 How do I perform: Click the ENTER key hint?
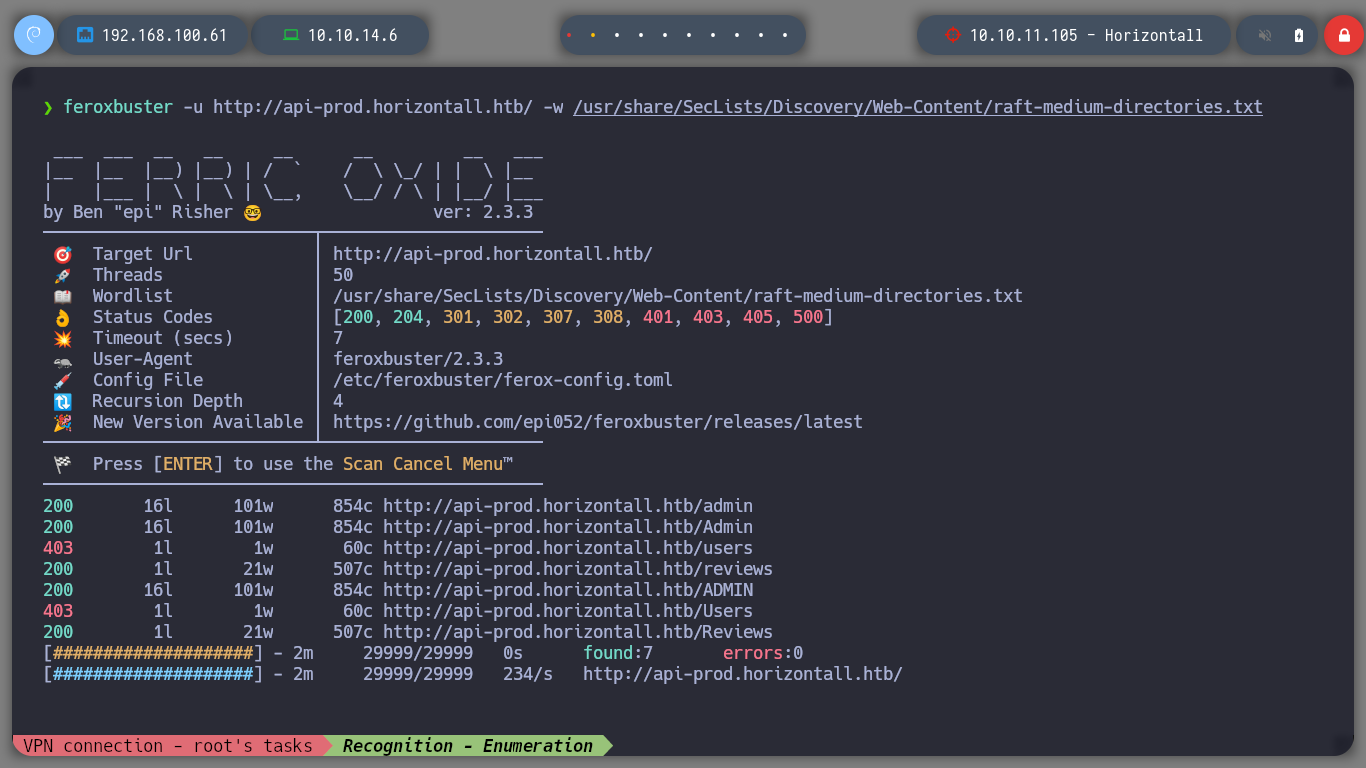188,464
